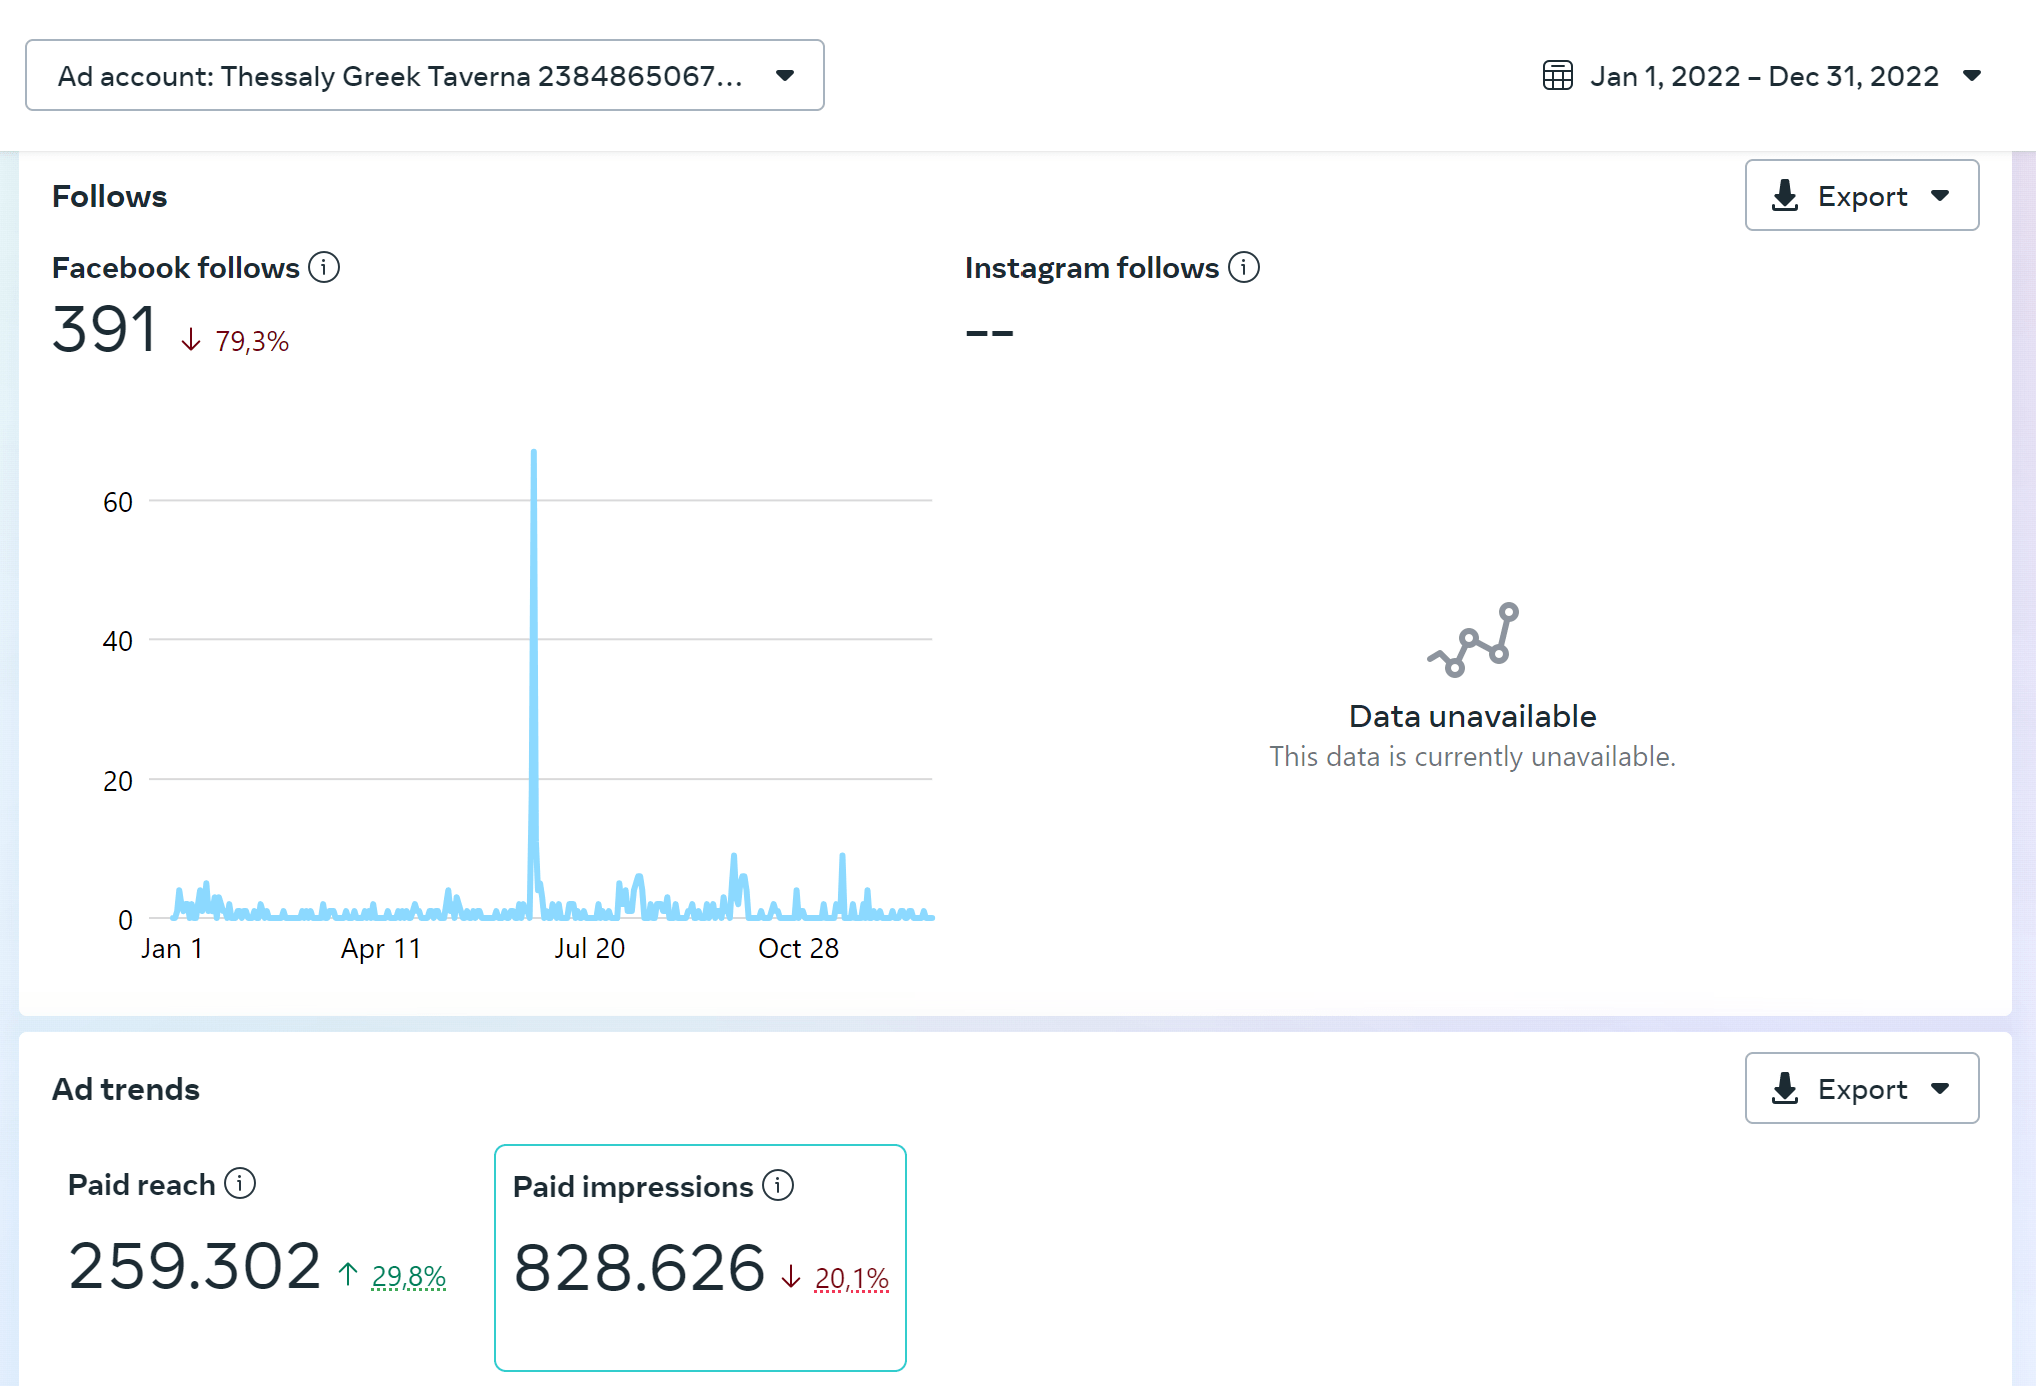
Task: Click the 29,8% paid reach change link
Action: [x=408, y=1277]
